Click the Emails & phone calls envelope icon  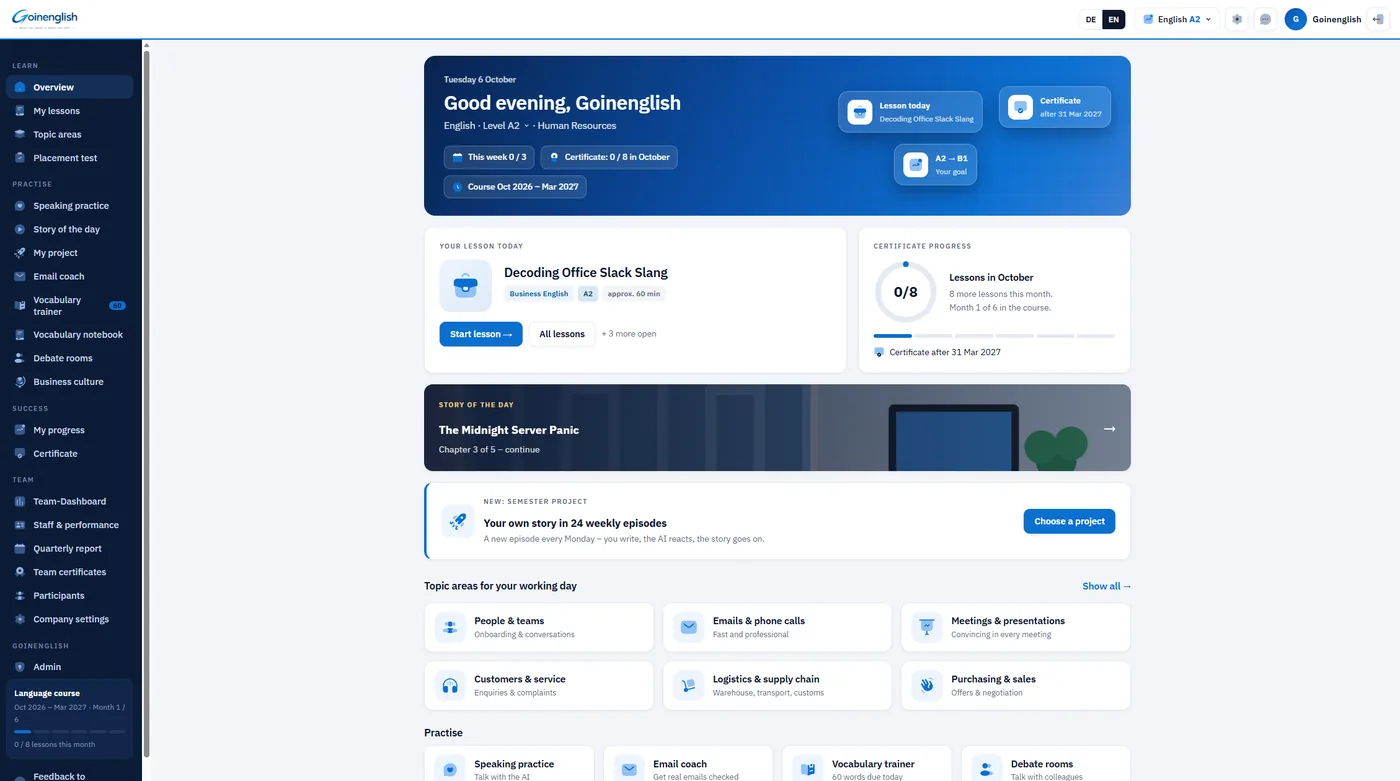pyautogui.click(x=689, y=627)
